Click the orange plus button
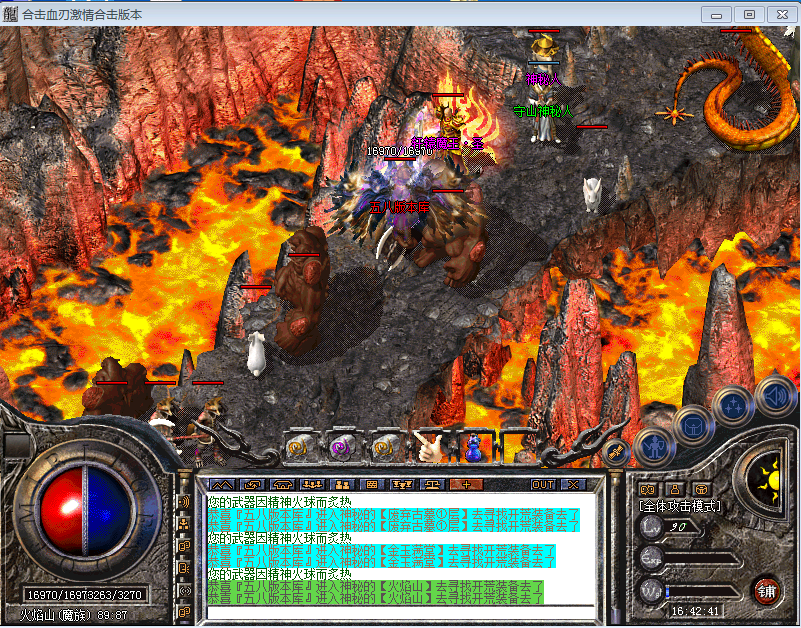 (466, 484)
